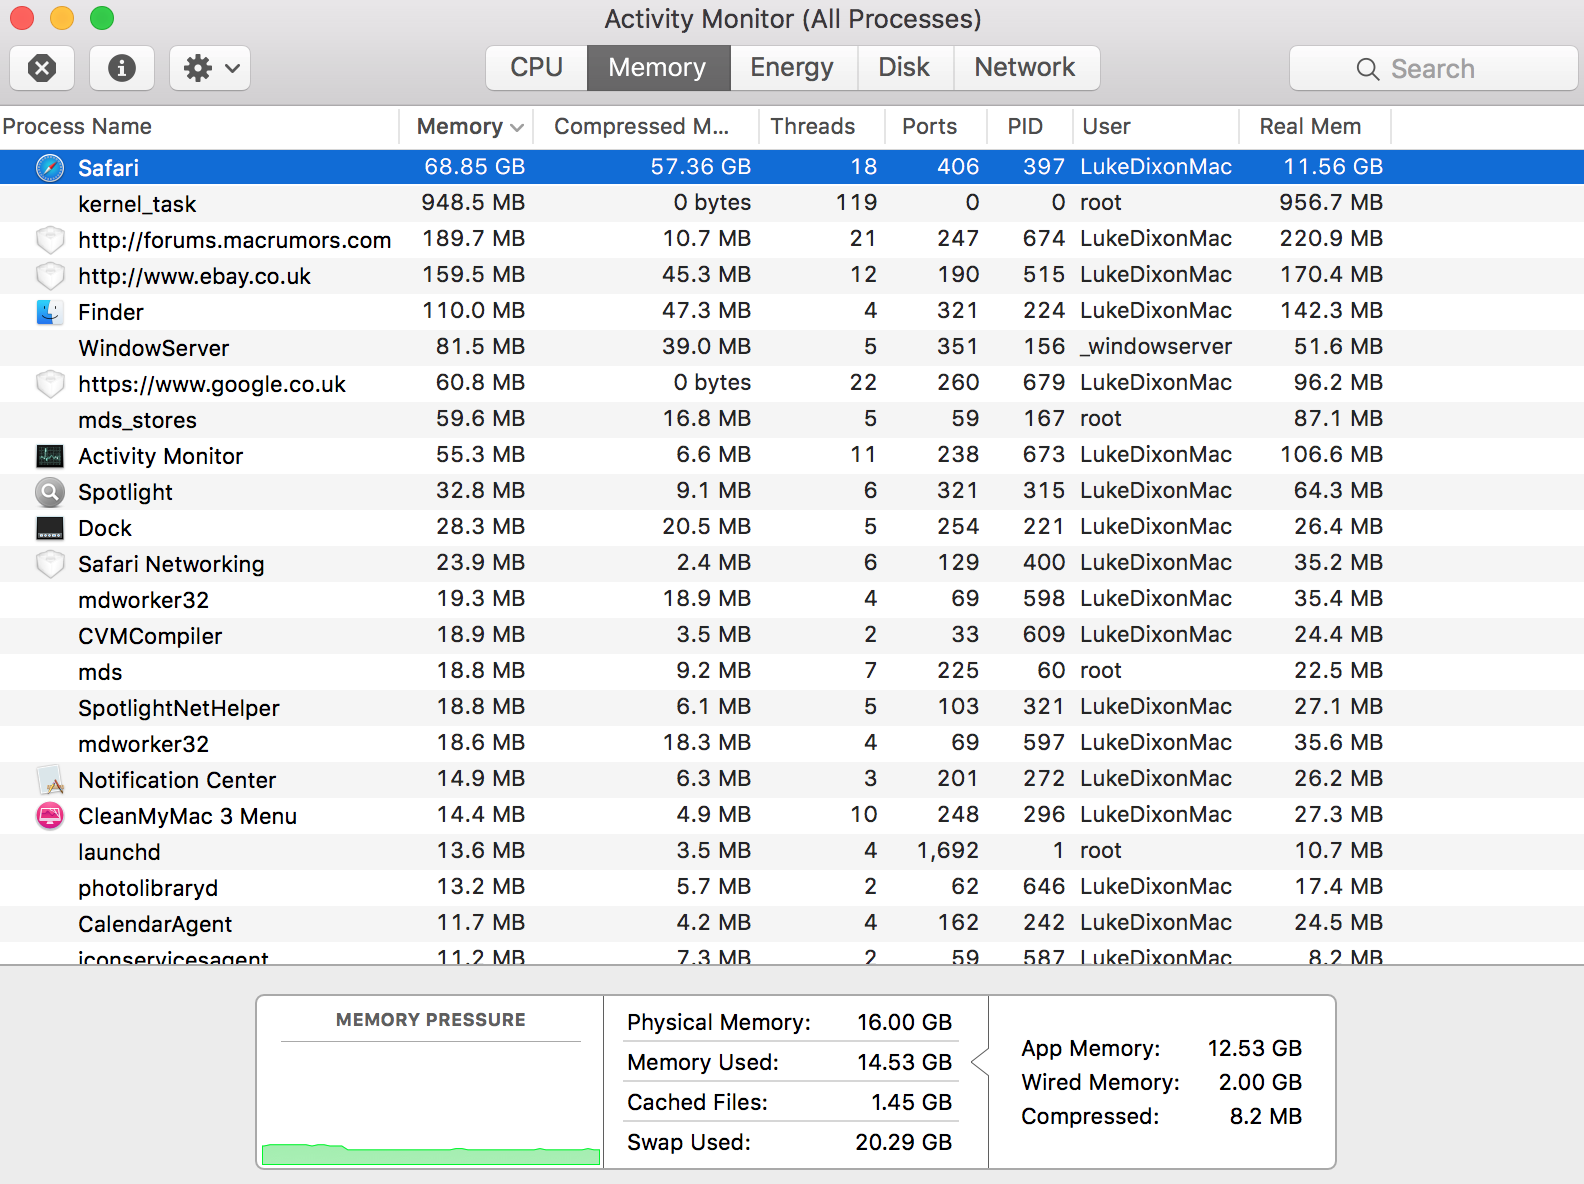Click the Search field
The height and width of the screenshot is (1184, 1584).
pyautogui.click(x=1434, y=68)
